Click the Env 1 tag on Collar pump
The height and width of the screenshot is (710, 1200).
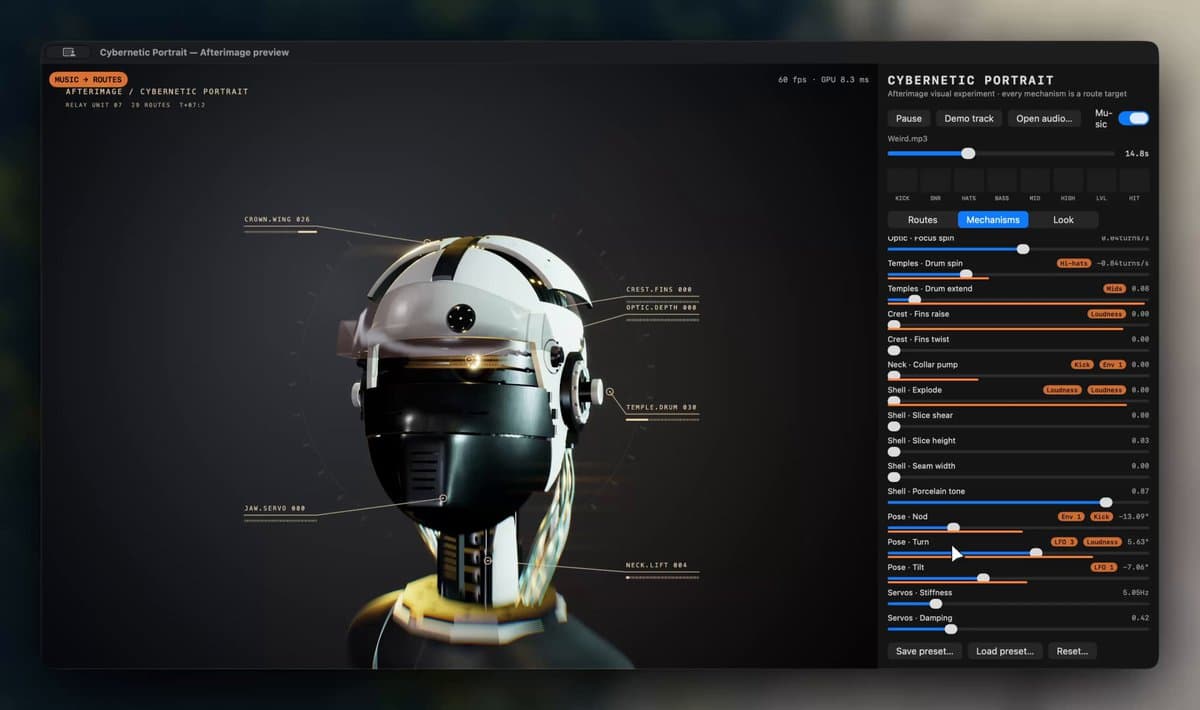1111,364
